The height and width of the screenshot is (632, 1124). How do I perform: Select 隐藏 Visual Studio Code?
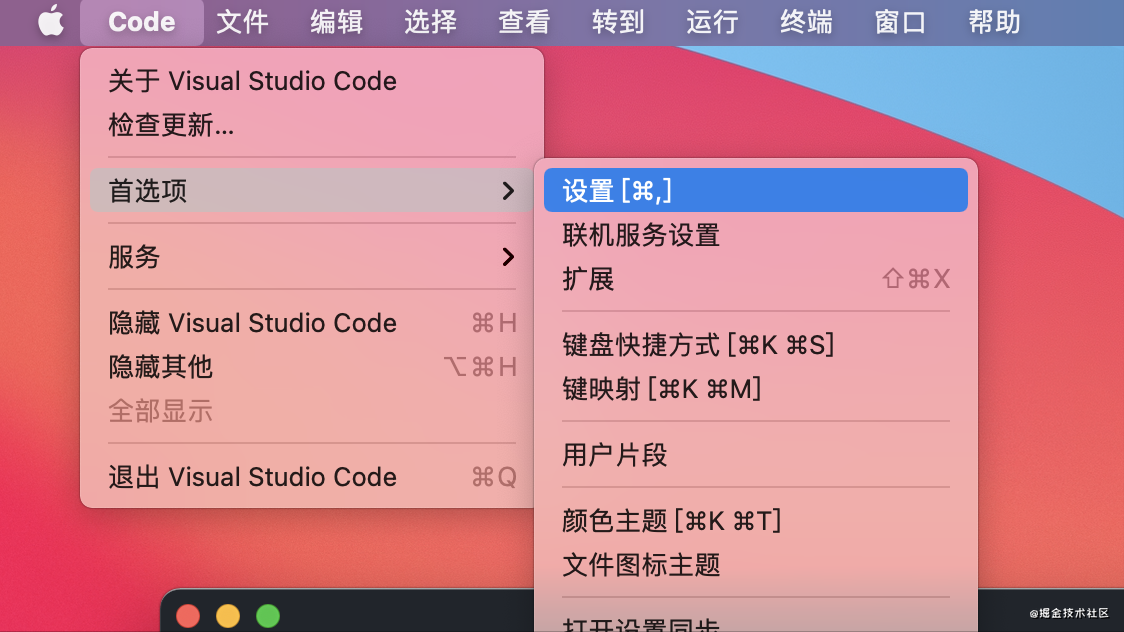pos(312,323)
